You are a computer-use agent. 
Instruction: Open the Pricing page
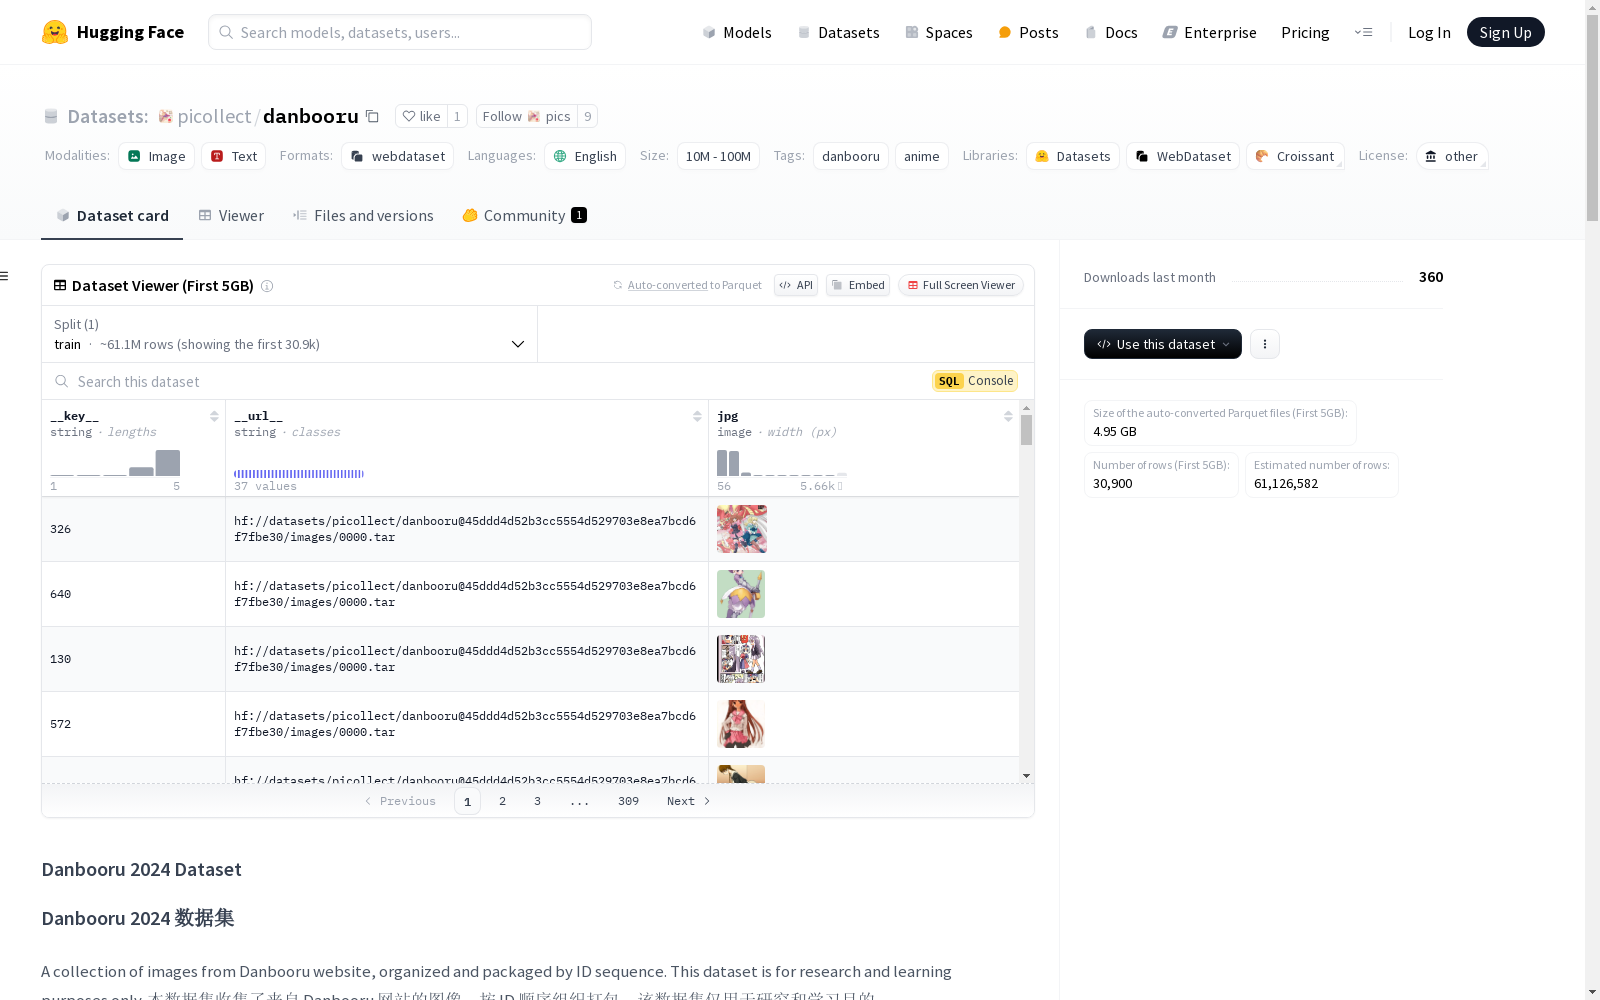click(1305, 32)
